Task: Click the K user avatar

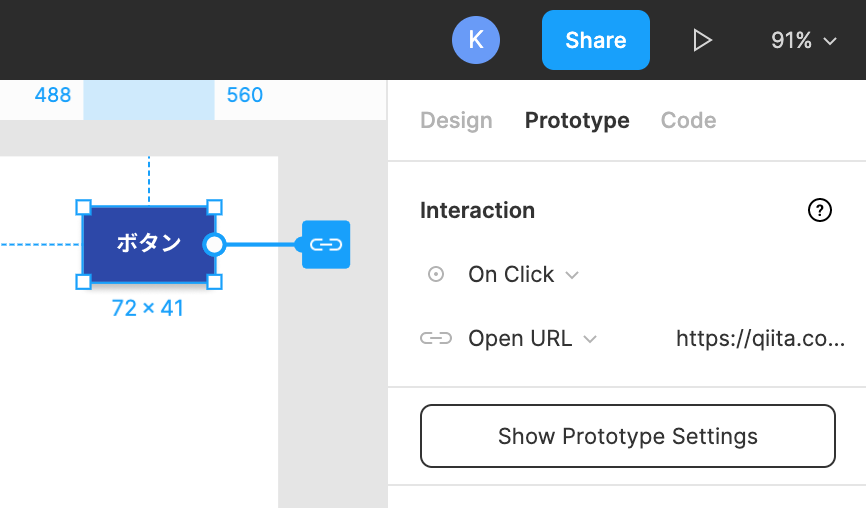Action: [476, 40]
